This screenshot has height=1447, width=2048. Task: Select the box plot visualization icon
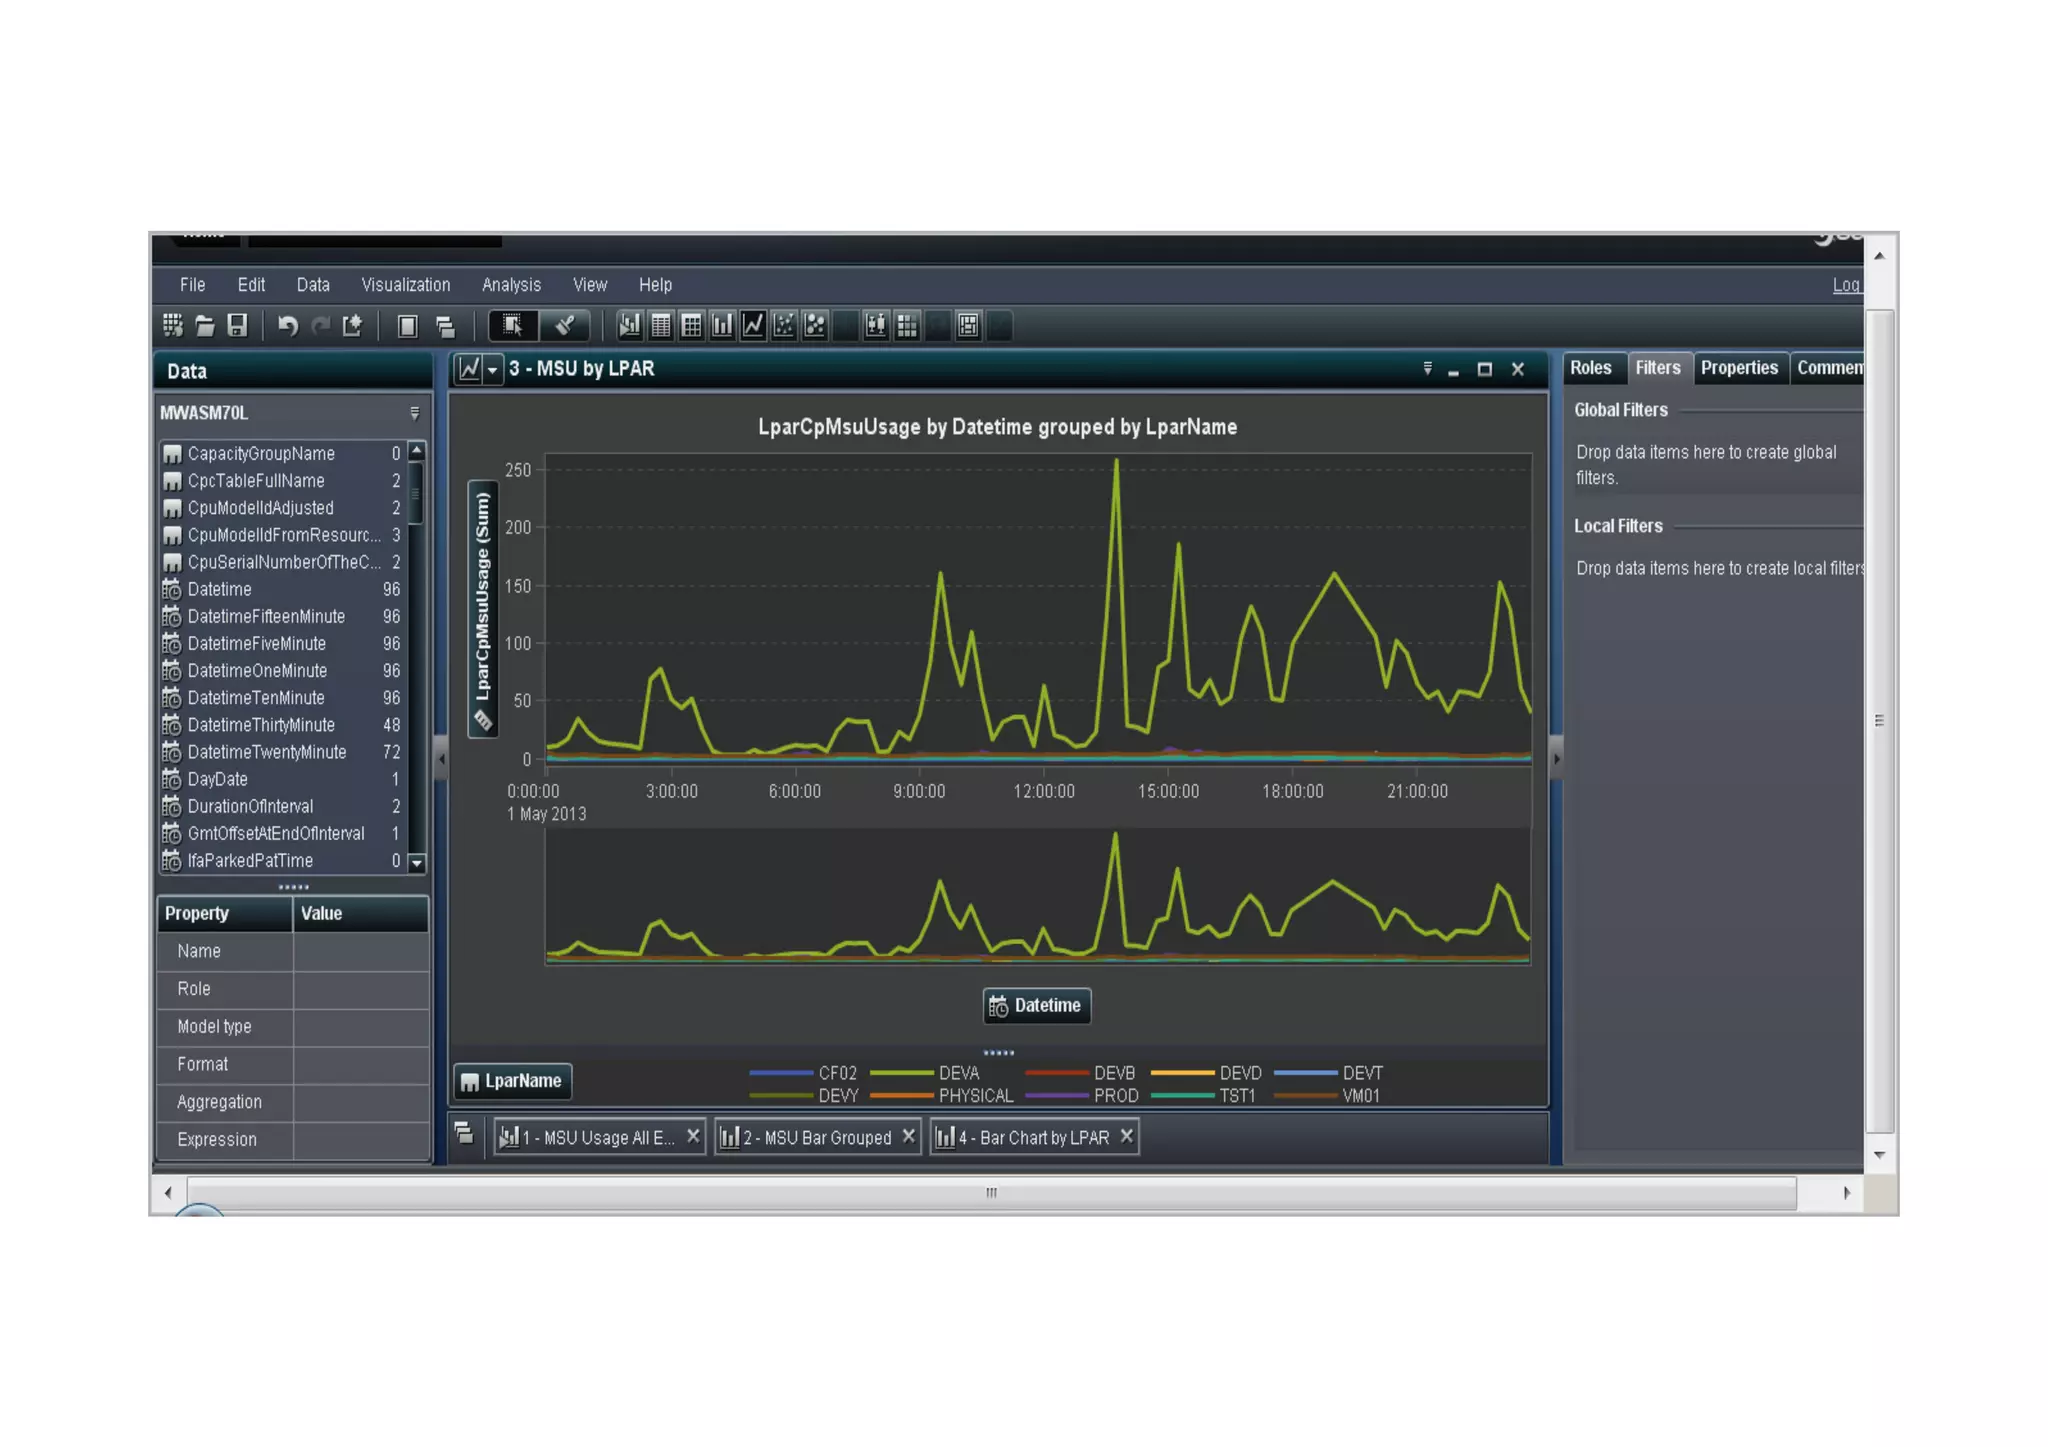click(876, 326)
